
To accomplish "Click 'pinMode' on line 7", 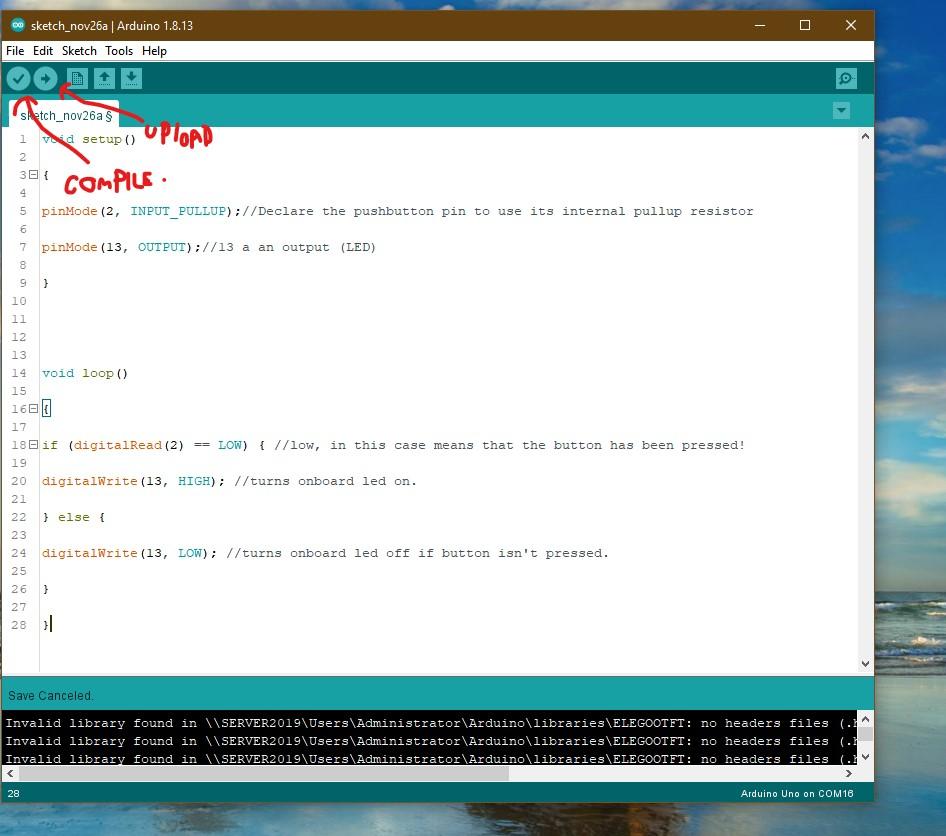I will click(69, 247).
